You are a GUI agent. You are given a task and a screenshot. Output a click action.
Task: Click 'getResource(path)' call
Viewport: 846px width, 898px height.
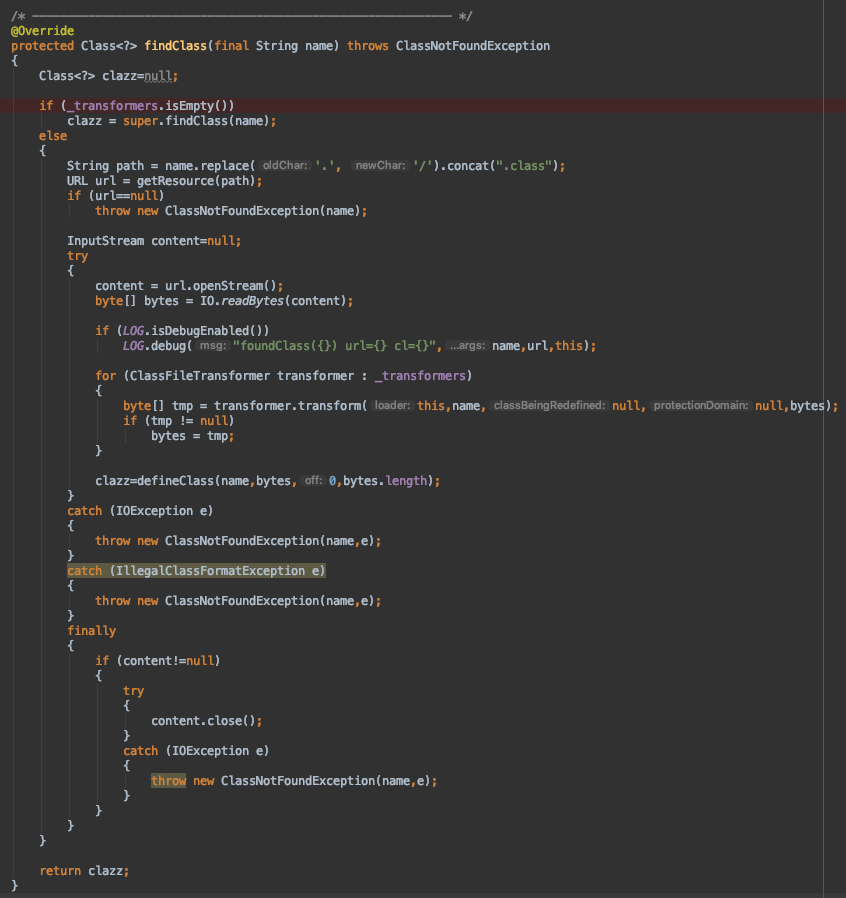tap(195, 181)
